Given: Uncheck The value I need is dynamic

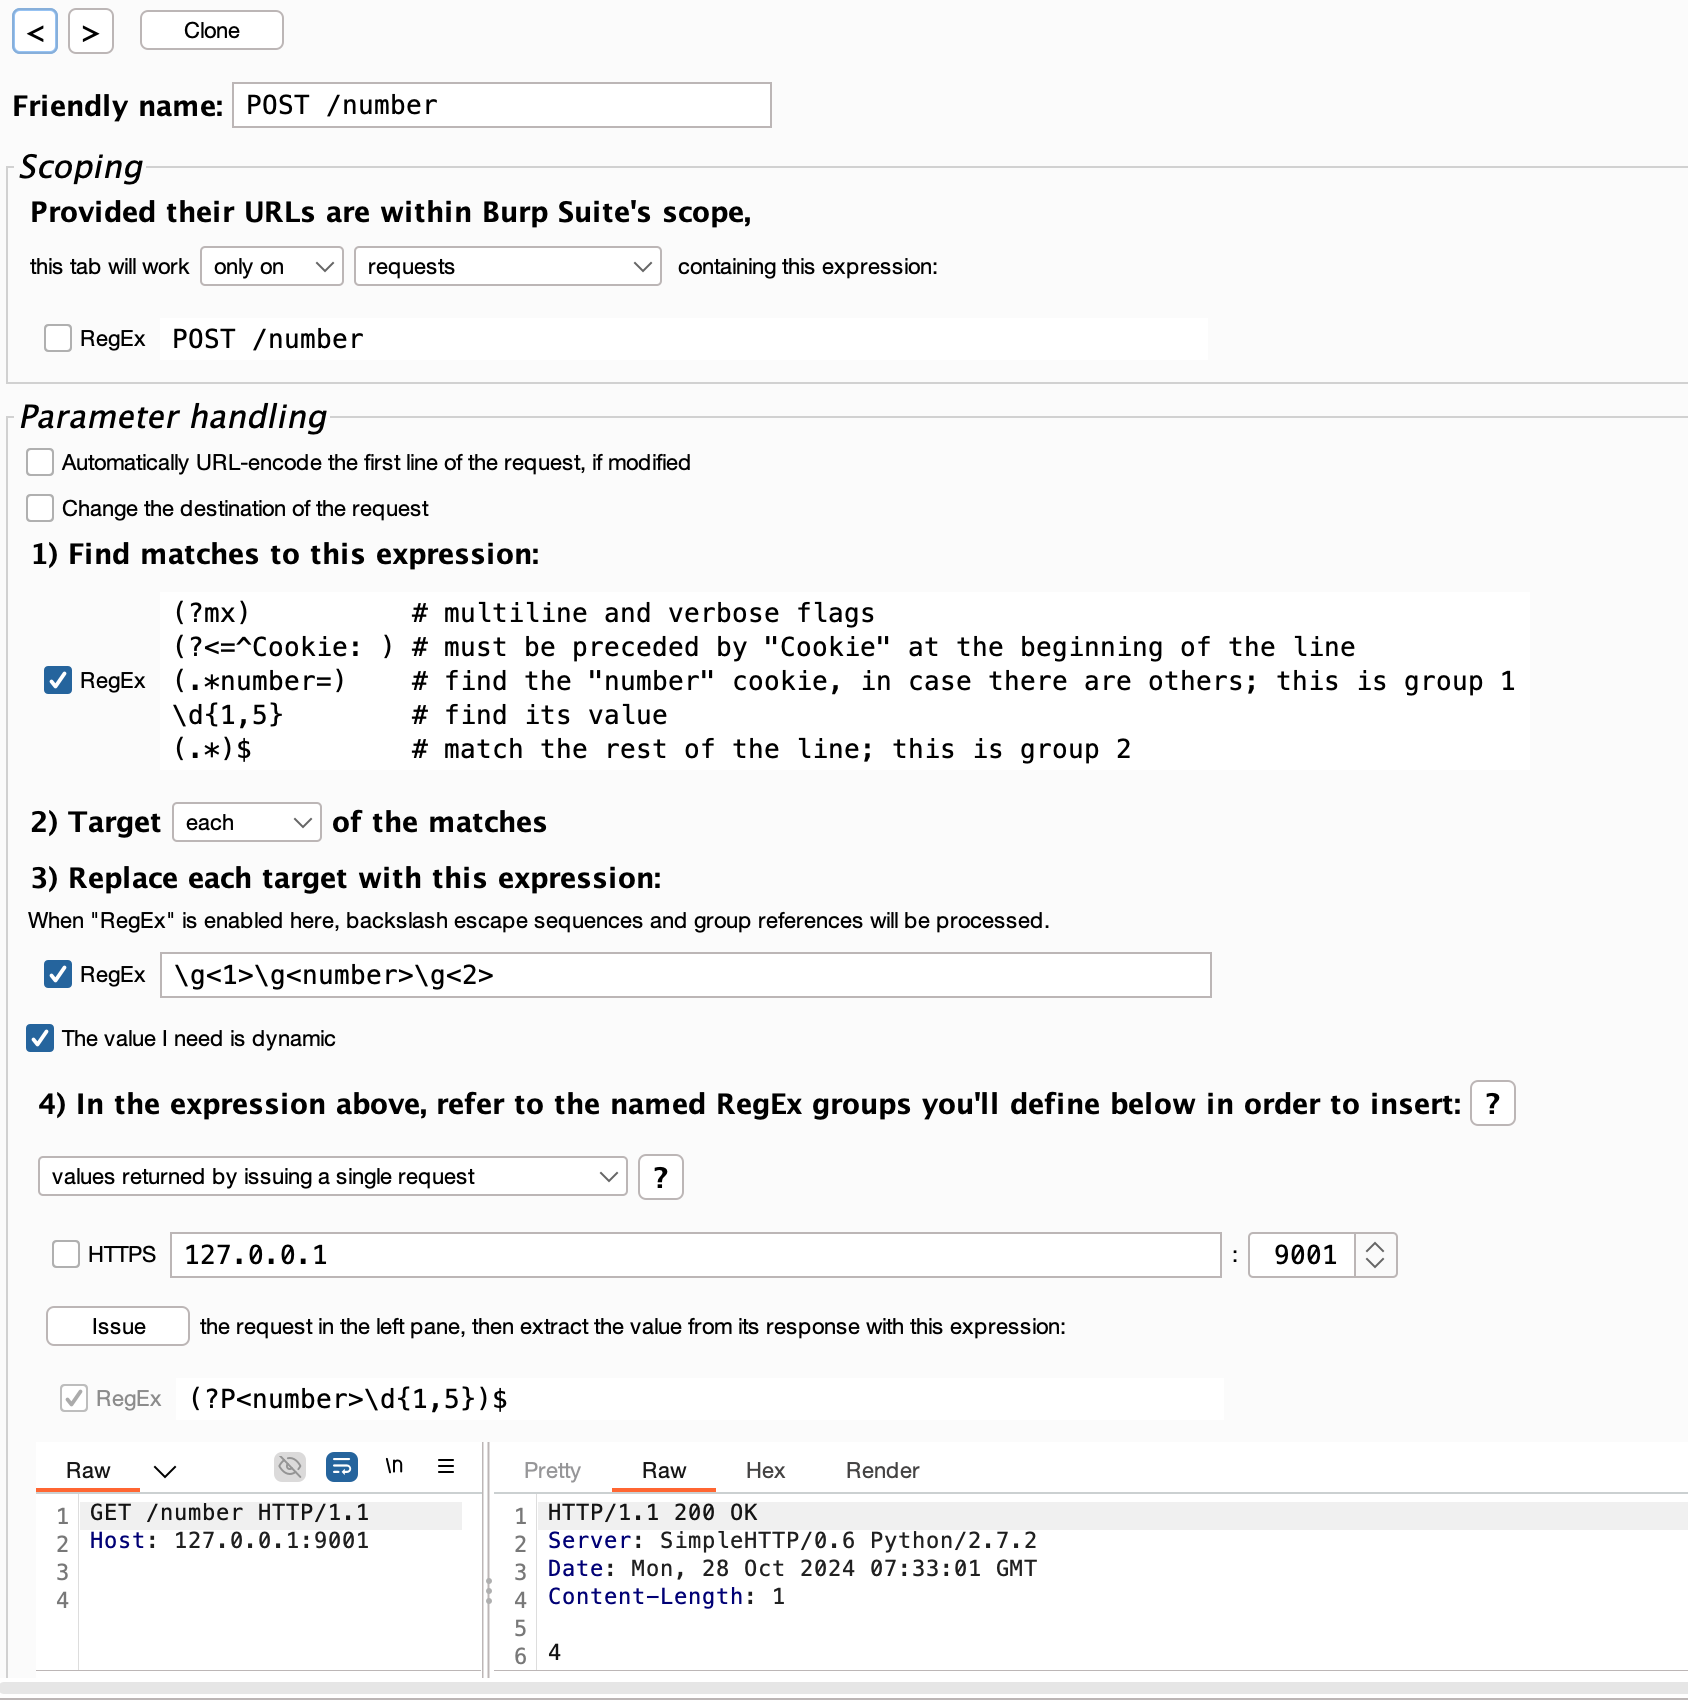Looking at the screenshot, I should (x=40, y=1039).
